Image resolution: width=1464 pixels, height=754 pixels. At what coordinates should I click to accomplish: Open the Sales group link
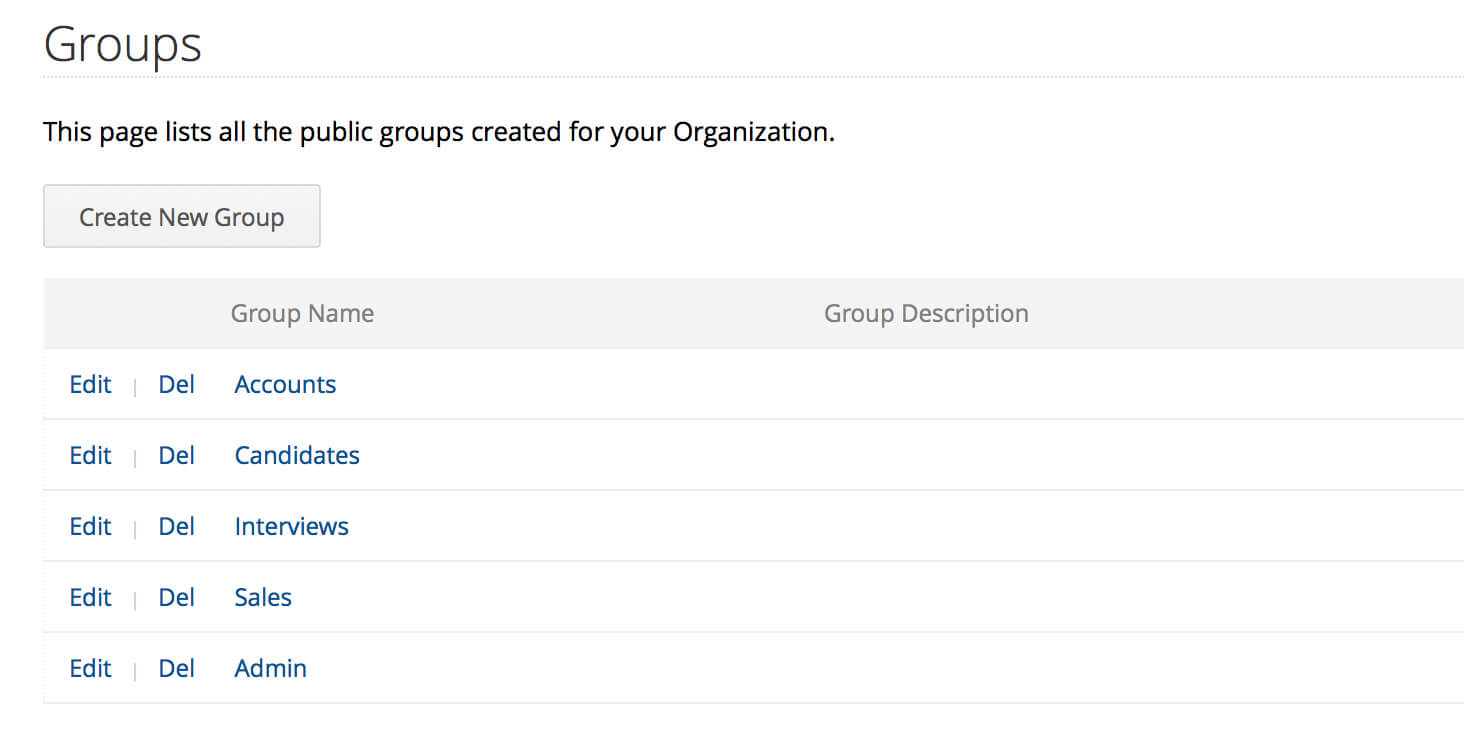click(x=263, y=598)
